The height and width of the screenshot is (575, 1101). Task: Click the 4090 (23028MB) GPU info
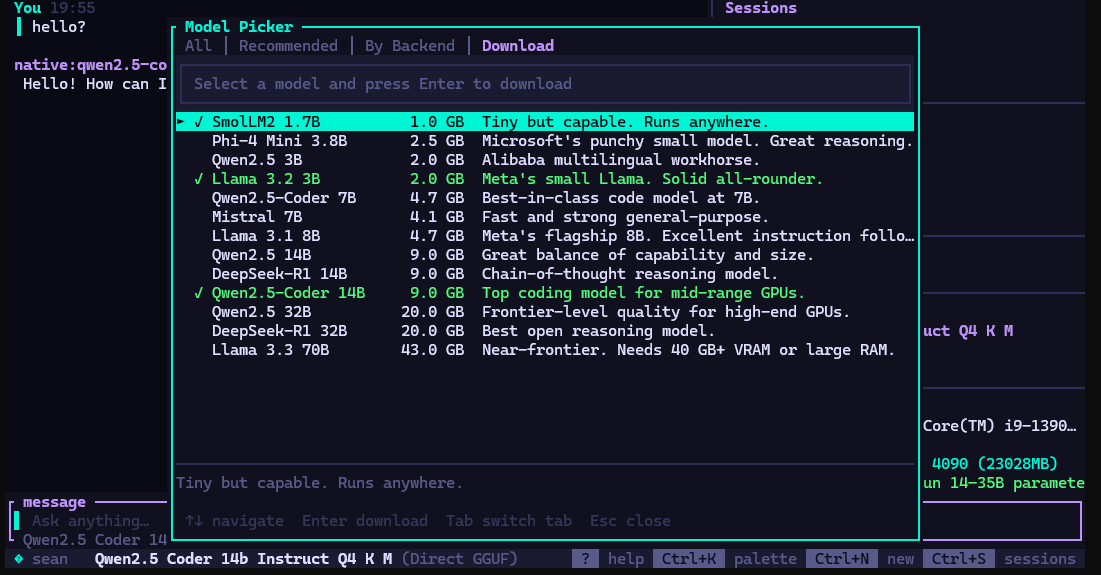pos(994,463)
